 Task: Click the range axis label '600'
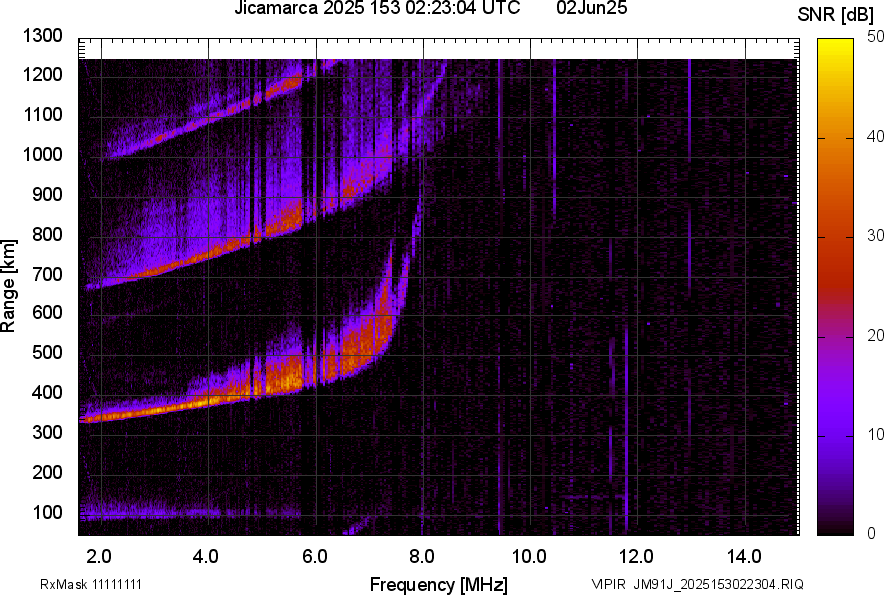47,312
